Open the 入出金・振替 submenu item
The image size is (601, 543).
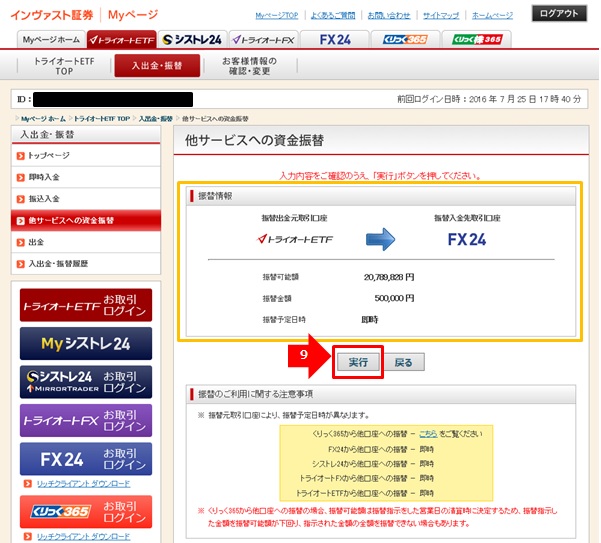tap(157, 66)
